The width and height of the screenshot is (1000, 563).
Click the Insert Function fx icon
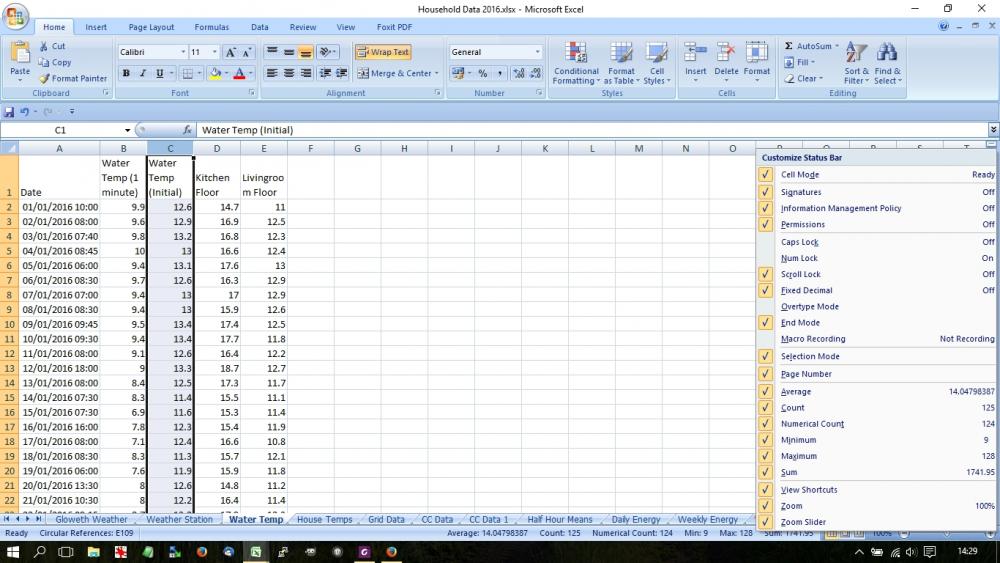pos(187,130)
